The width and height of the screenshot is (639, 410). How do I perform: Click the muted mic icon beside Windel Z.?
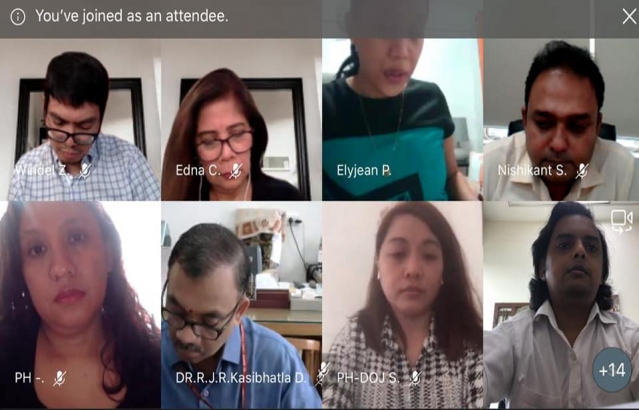coord(85,170)
